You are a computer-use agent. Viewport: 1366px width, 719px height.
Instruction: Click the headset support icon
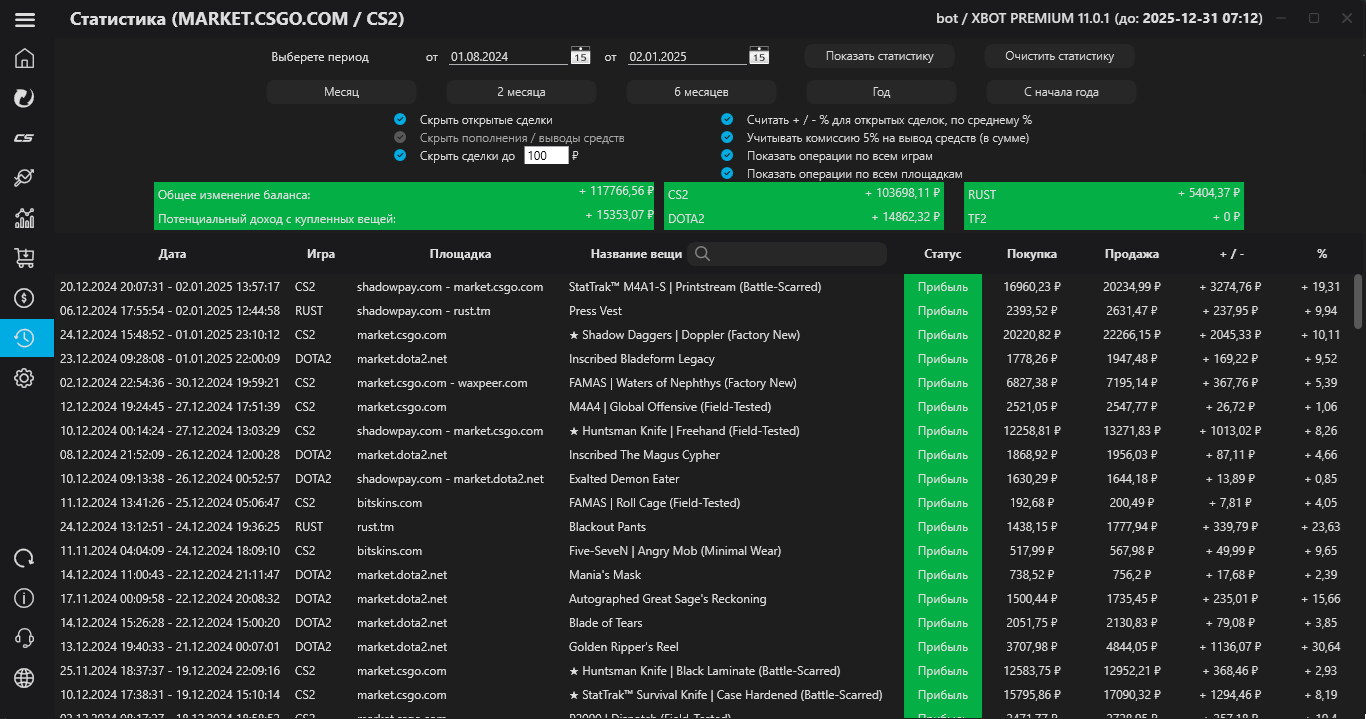pyautogui.click(x=25, y=638)
